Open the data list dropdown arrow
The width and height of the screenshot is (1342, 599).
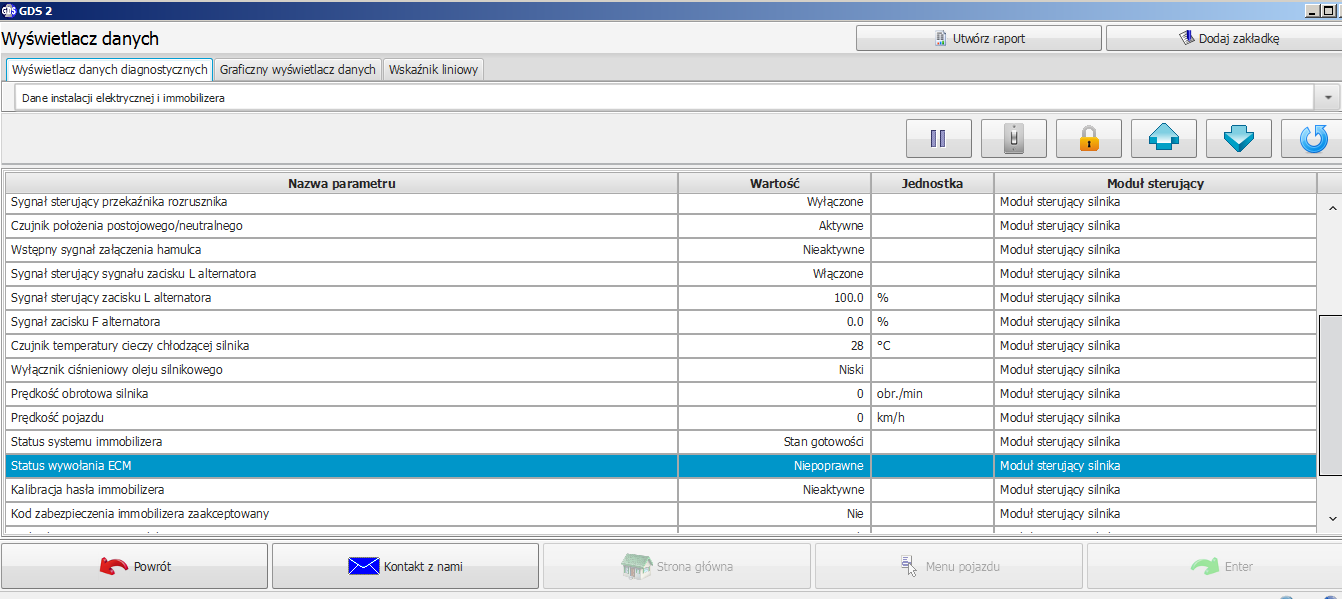[x=1328, y=98]
